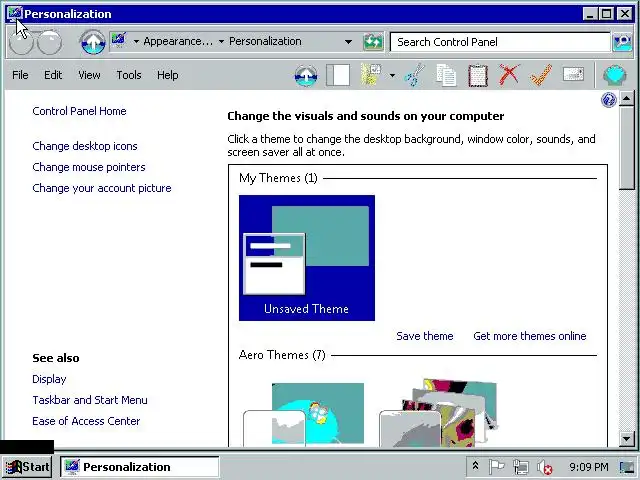Click the toolbar icon right of the checkmark
Screen dimensions: 640x480
click(x=573, y=74)
